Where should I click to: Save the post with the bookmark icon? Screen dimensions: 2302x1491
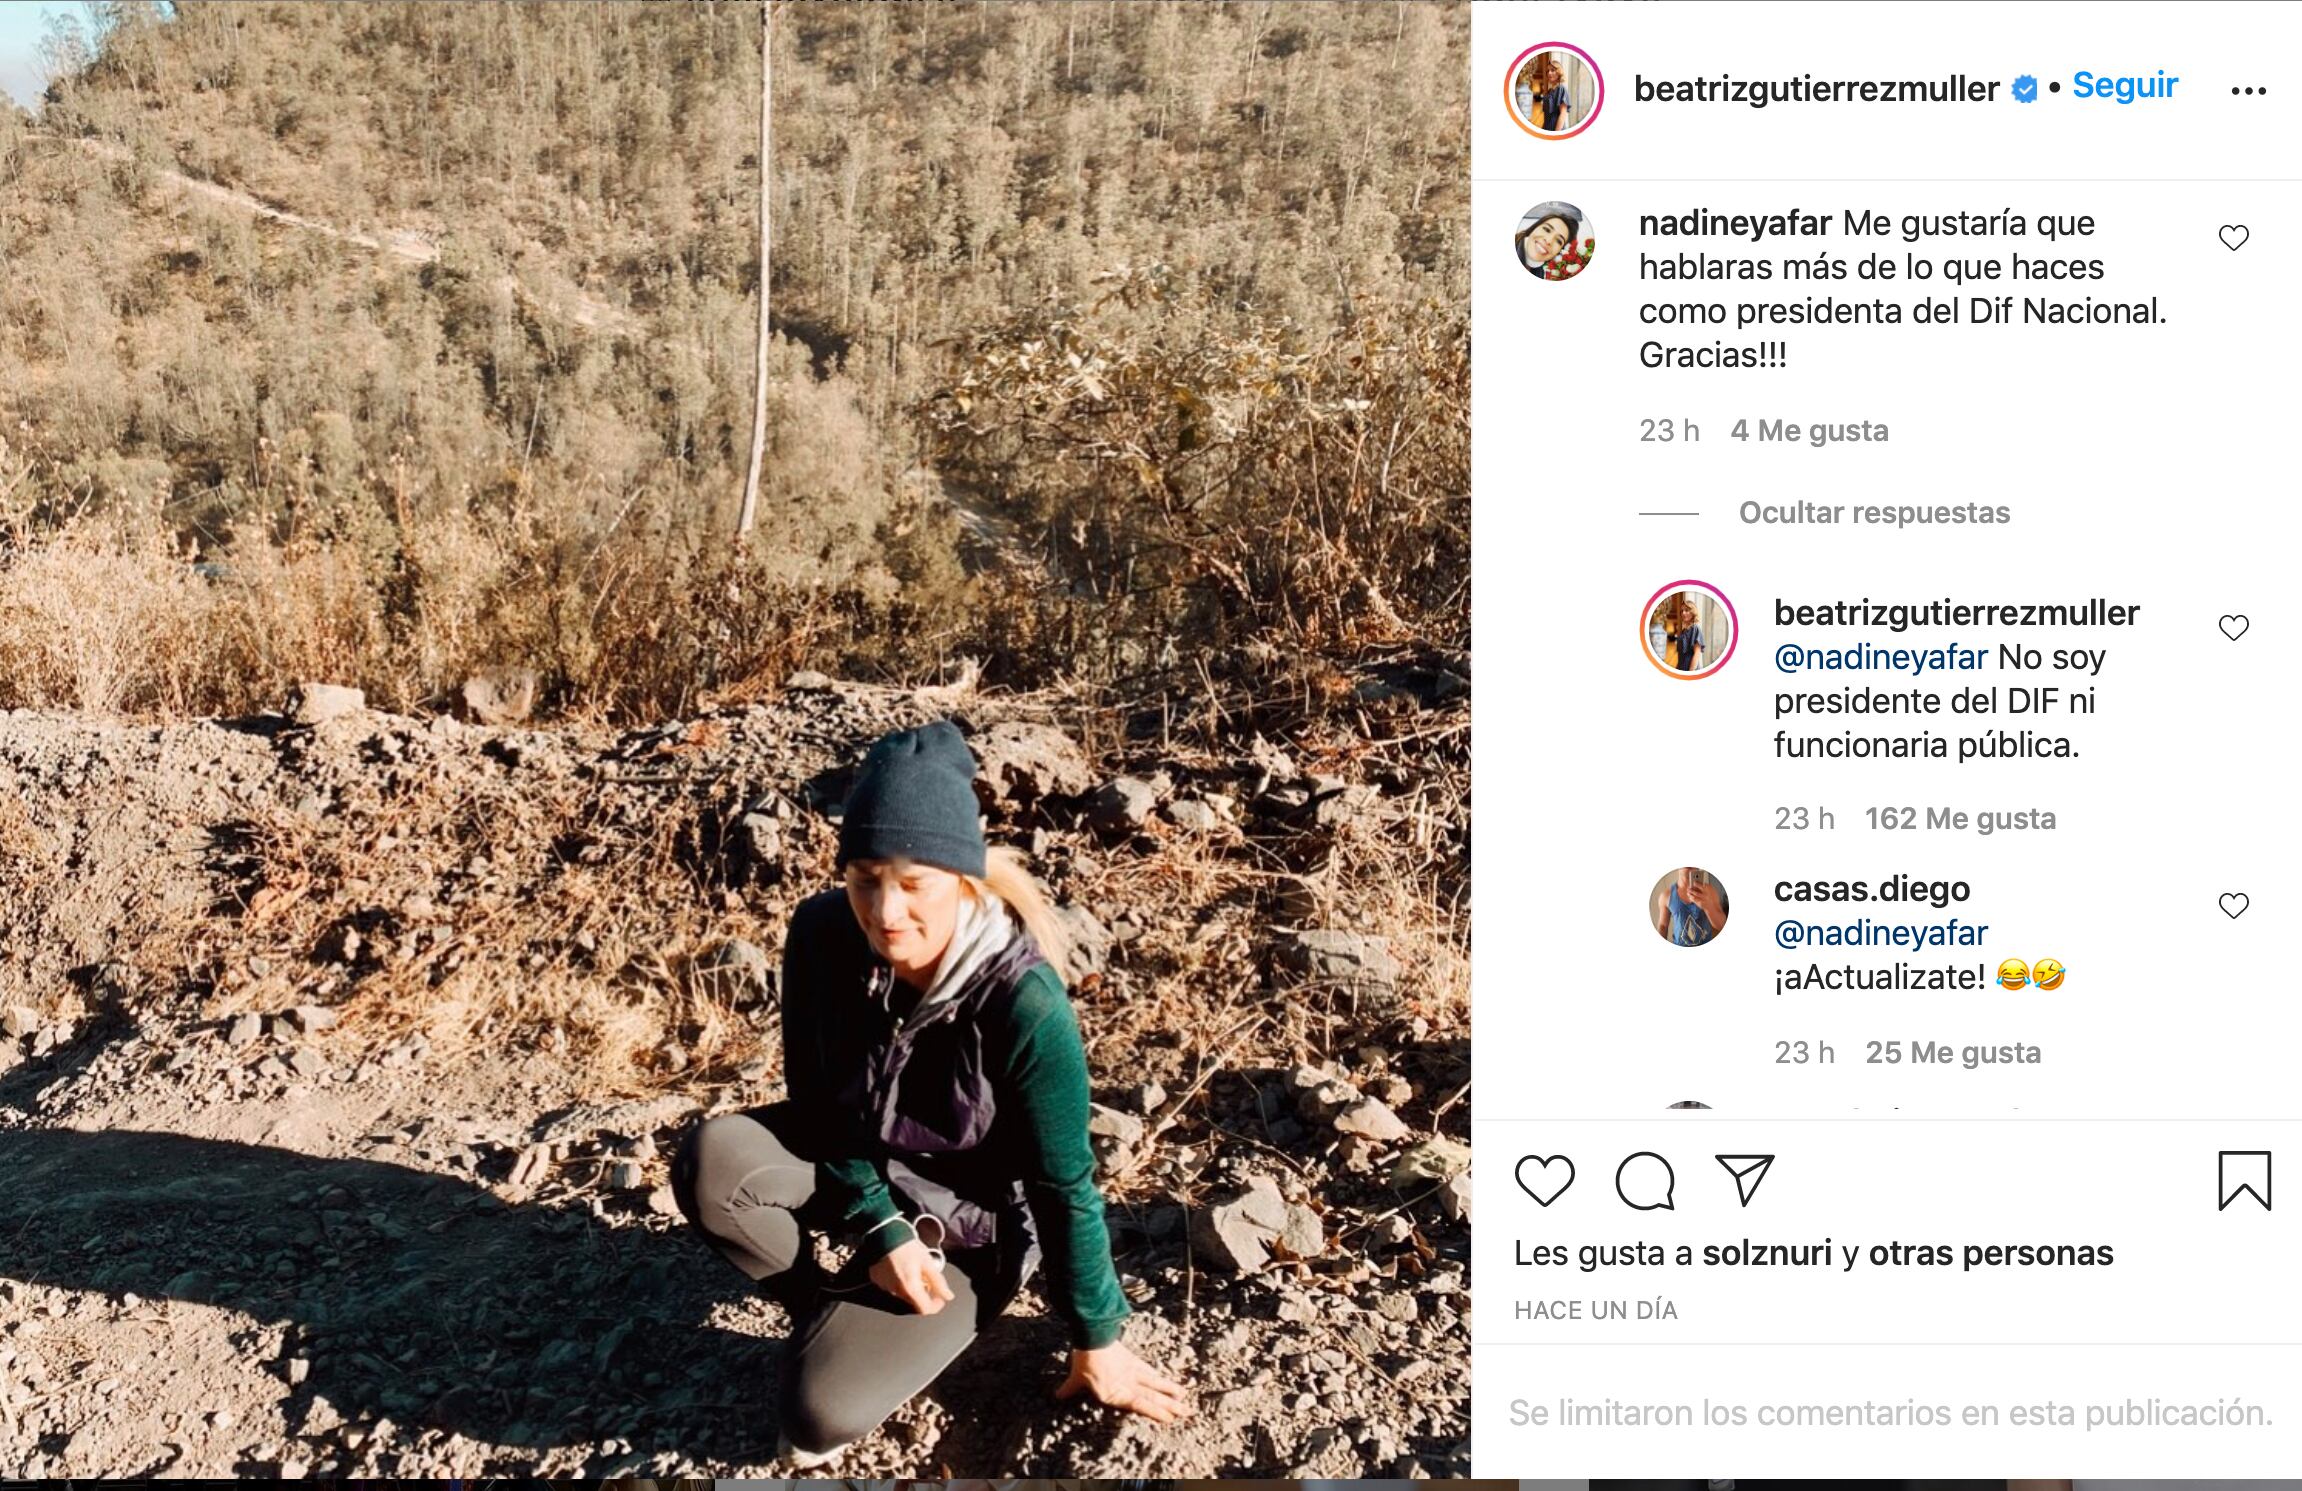(x=2244, y=1181)
